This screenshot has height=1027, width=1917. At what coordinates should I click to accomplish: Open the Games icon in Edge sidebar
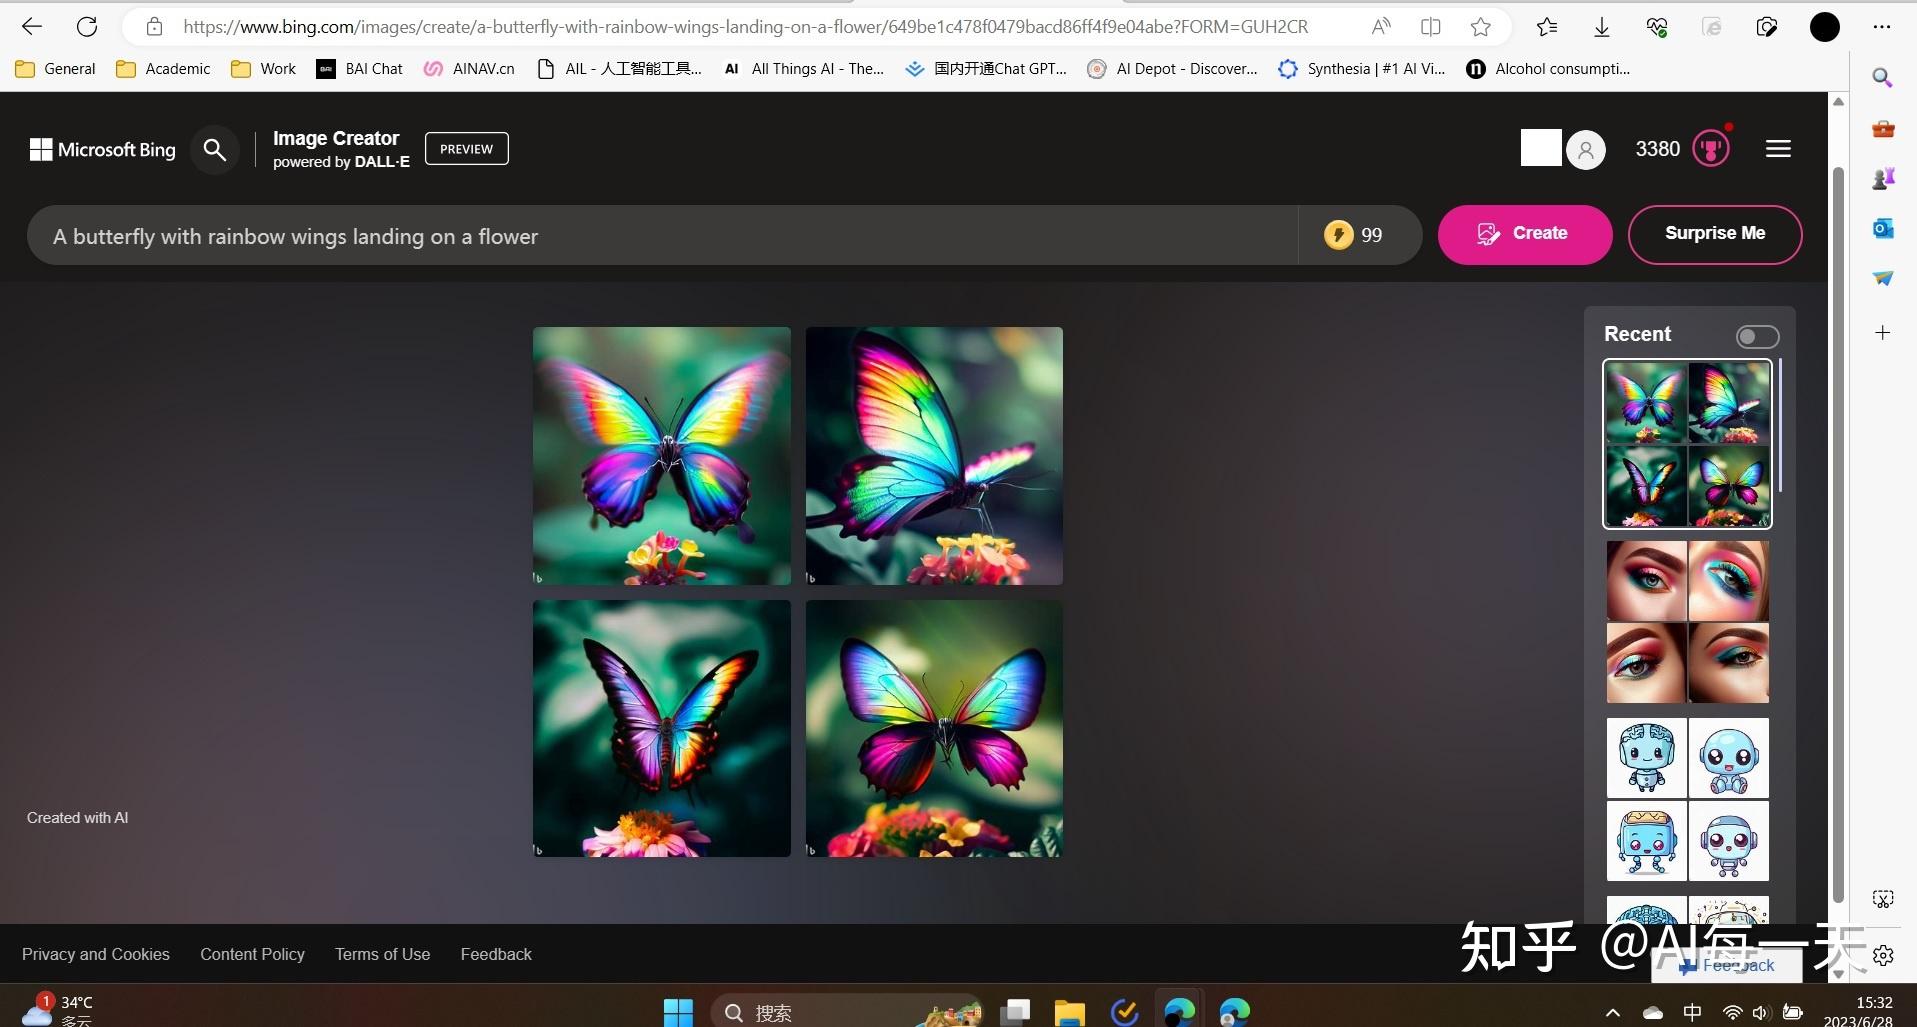(x=1884, y=178)
